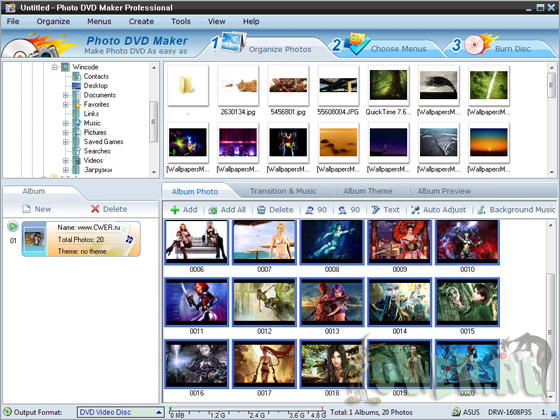Play album 01 with green play icon
The image size is (560, 420).
[12, 226]
